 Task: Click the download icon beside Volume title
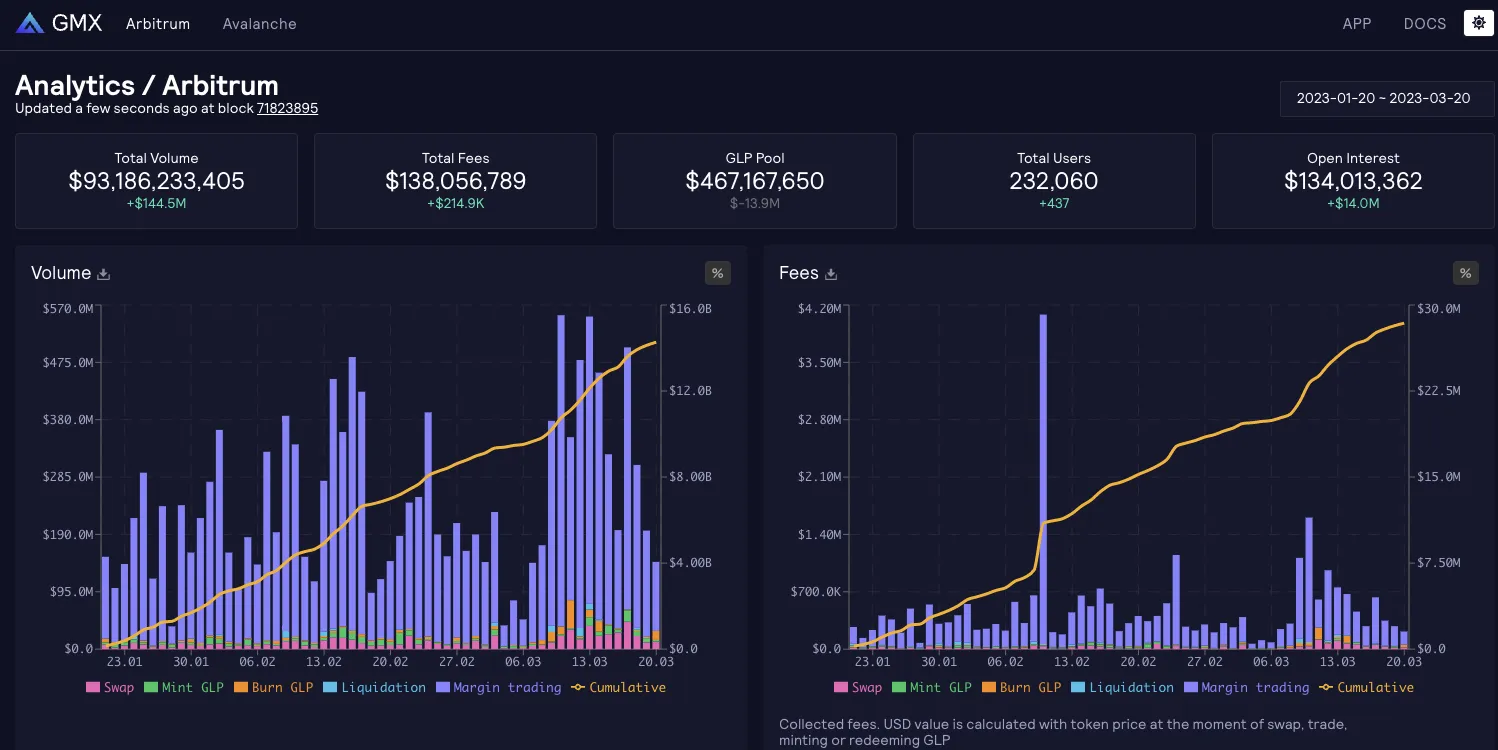pos(101,273)
